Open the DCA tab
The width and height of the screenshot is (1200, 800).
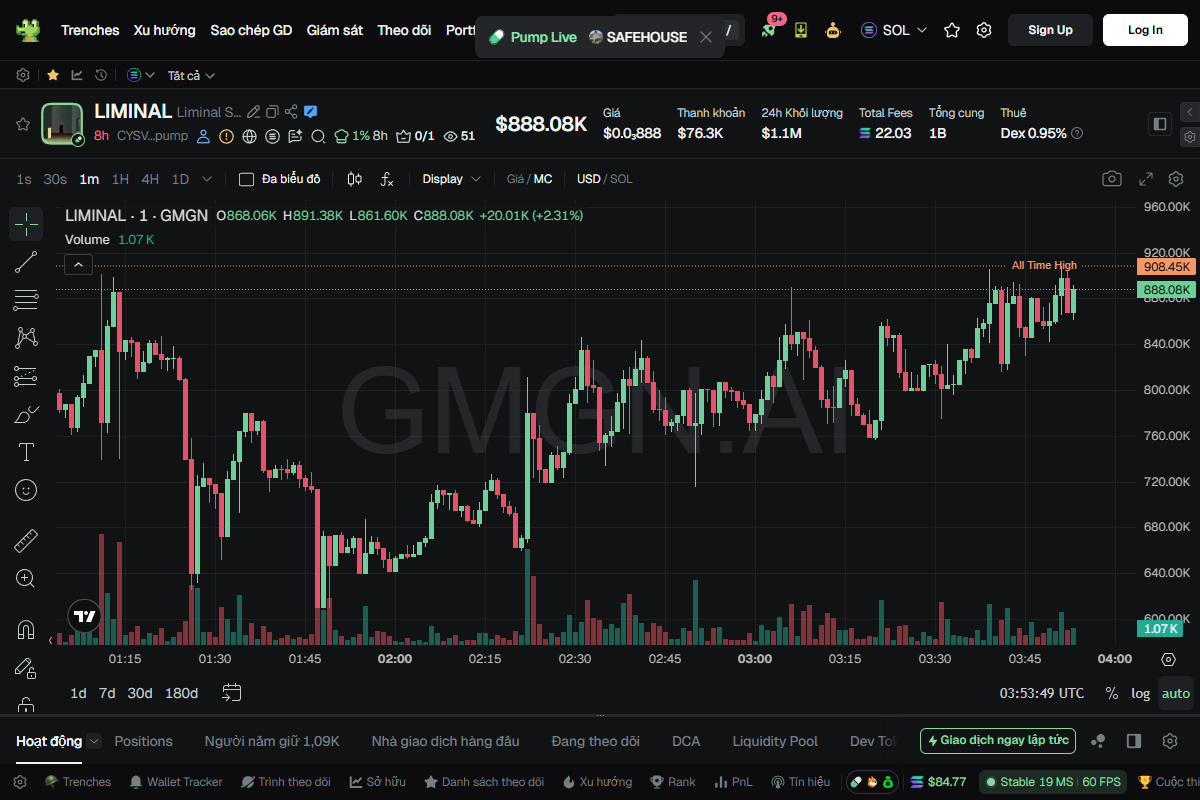686,741
